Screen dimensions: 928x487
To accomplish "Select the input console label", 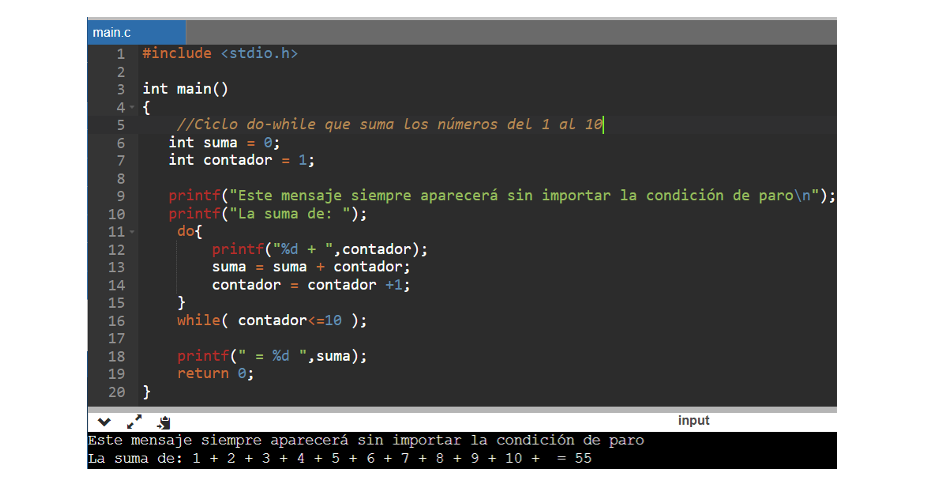I will point(693,421).
